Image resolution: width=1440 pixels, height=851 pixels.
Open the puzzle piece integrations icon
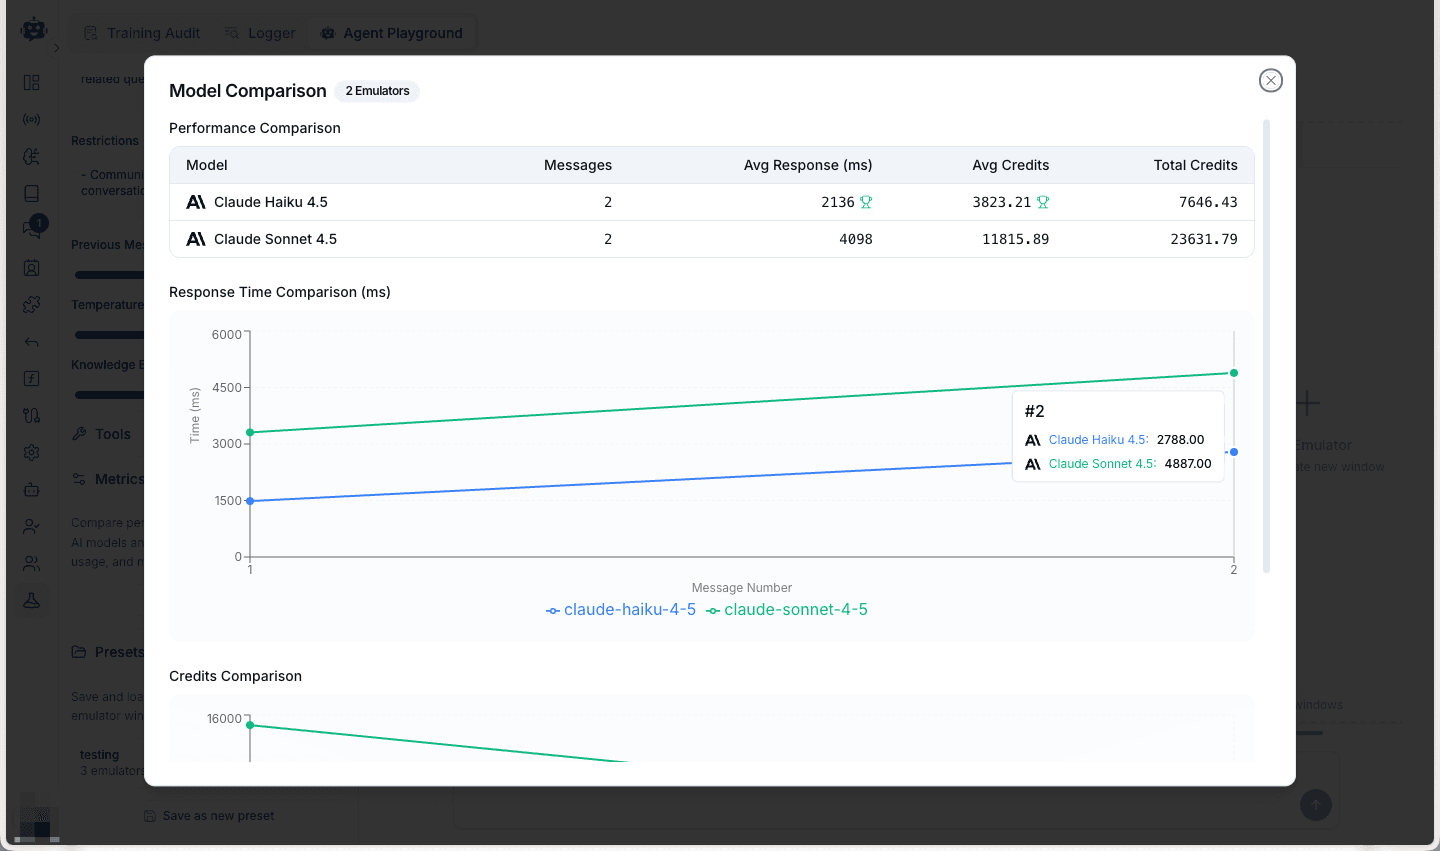coord(31,304)
